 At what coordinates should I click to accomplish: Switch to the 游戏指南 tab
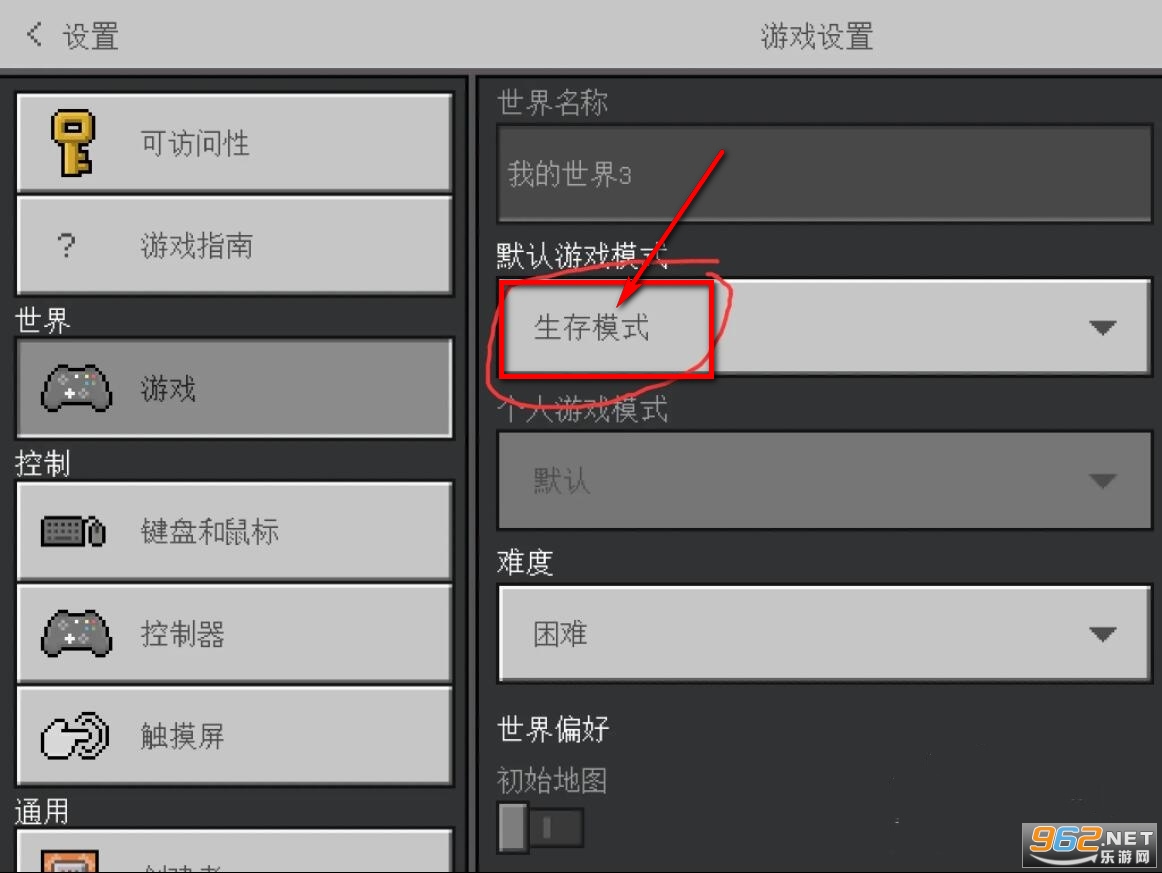click(x=234, y=245)
